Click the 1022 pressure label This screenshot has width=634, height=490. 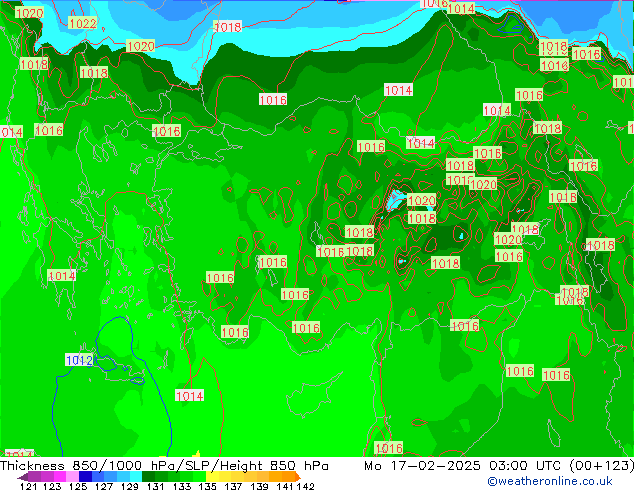pyautogui.click(x=82, y=23)
